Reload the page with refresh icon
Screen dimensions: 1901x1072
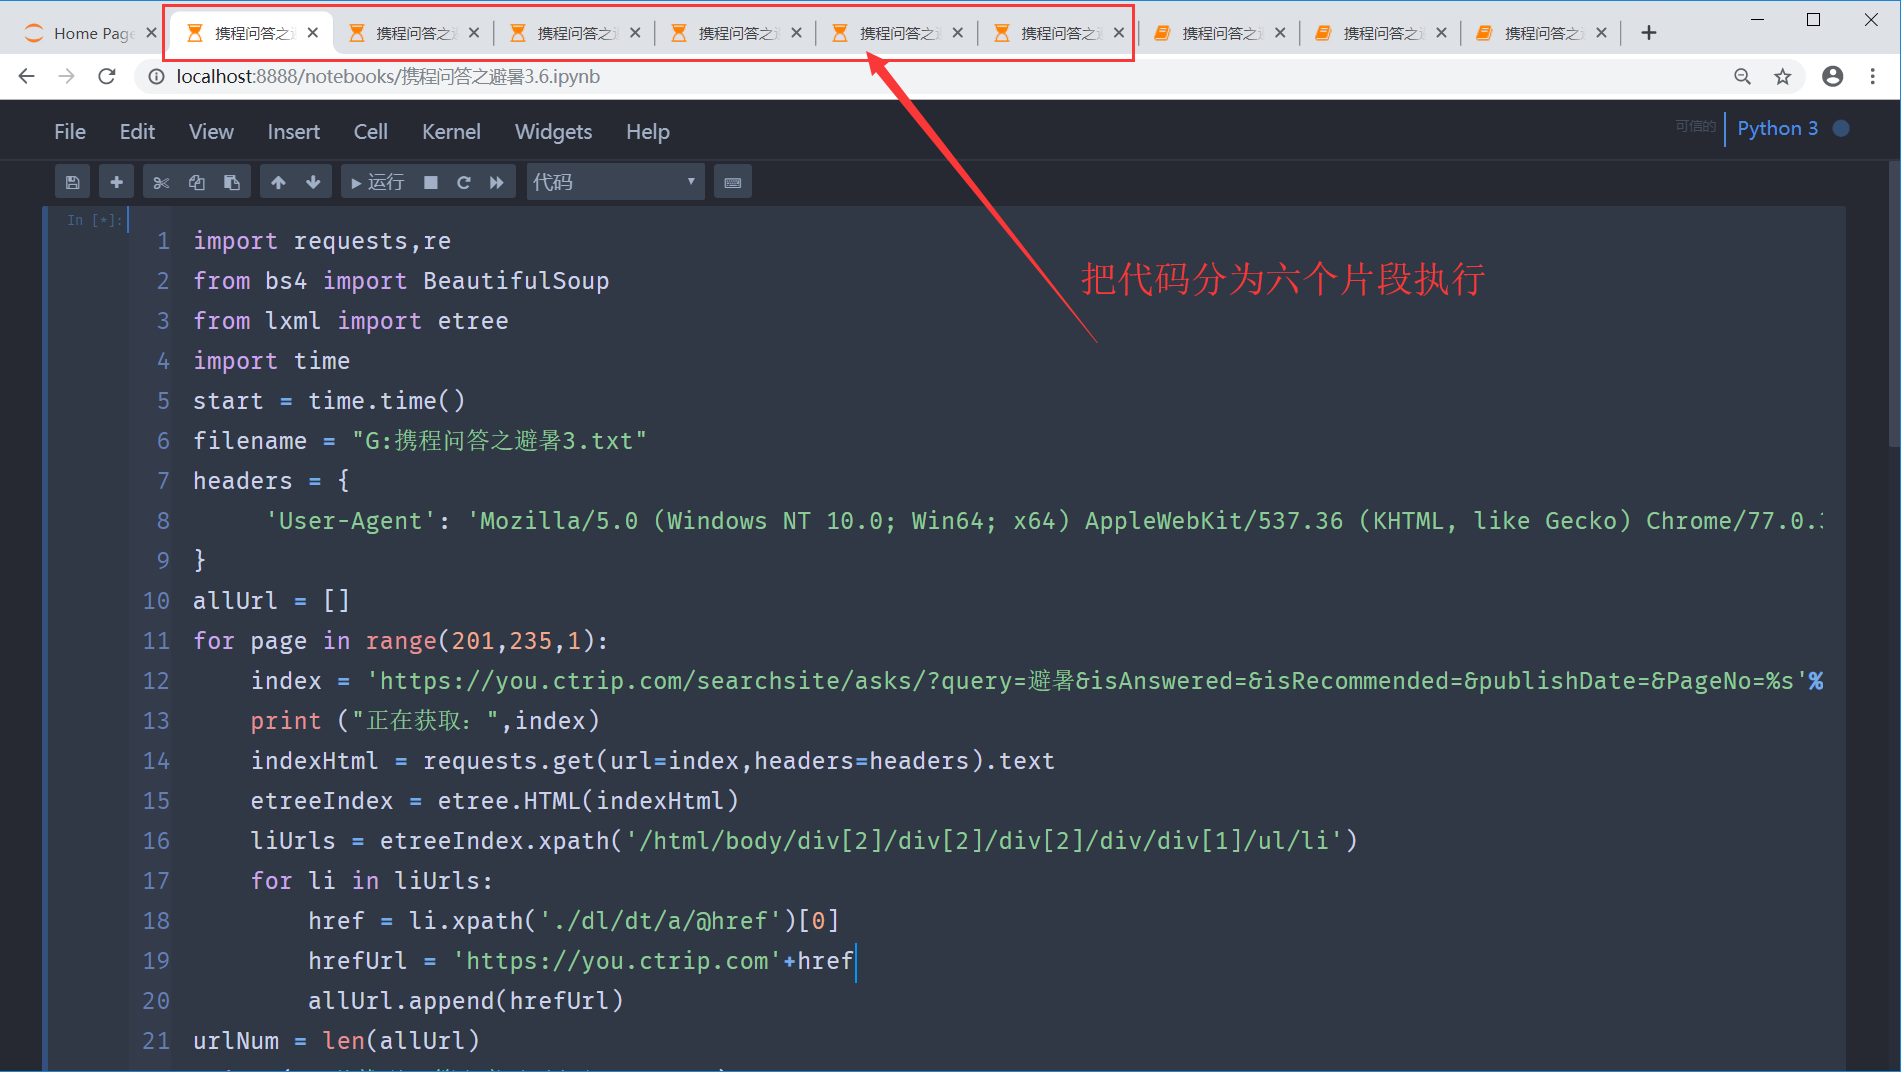click(107, 76)
